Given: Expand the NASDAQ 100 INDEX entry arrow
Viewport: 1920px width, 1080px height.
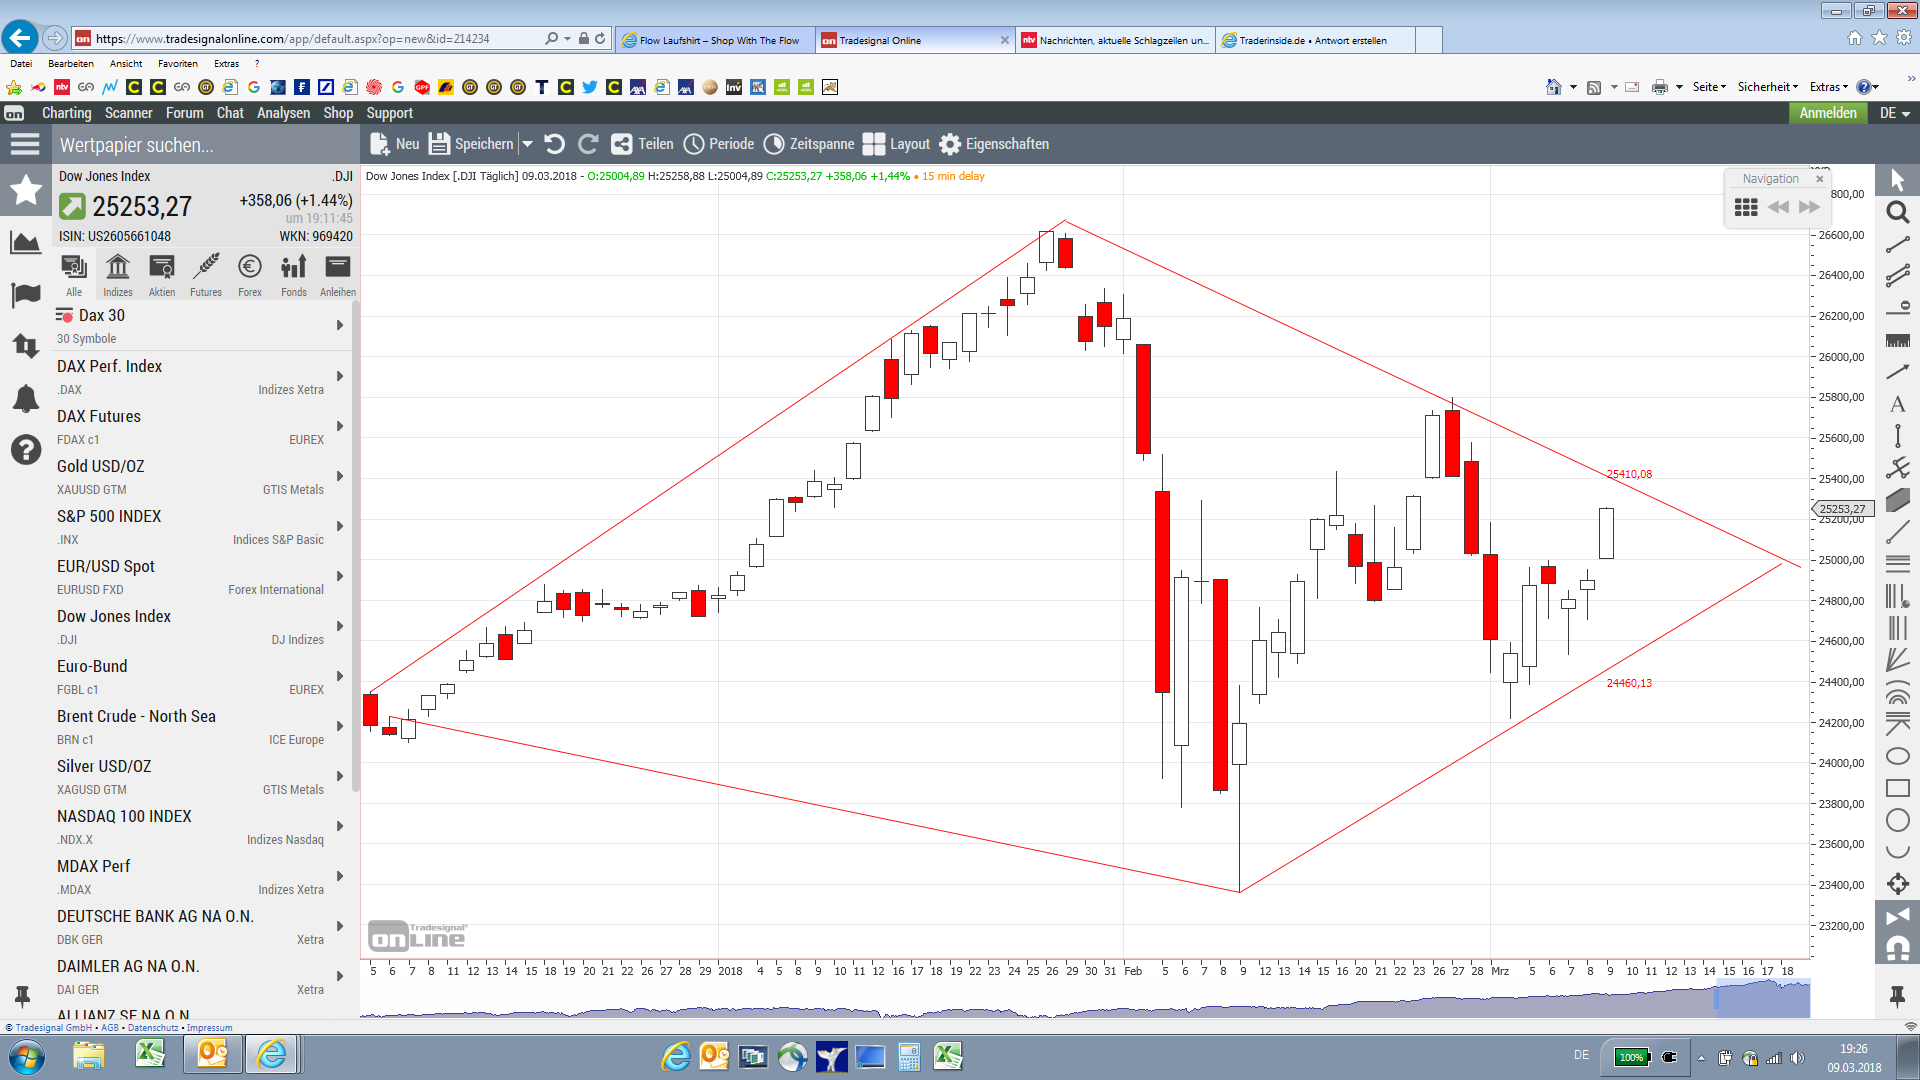Looking at the screenshot, I should coord(340,826).
